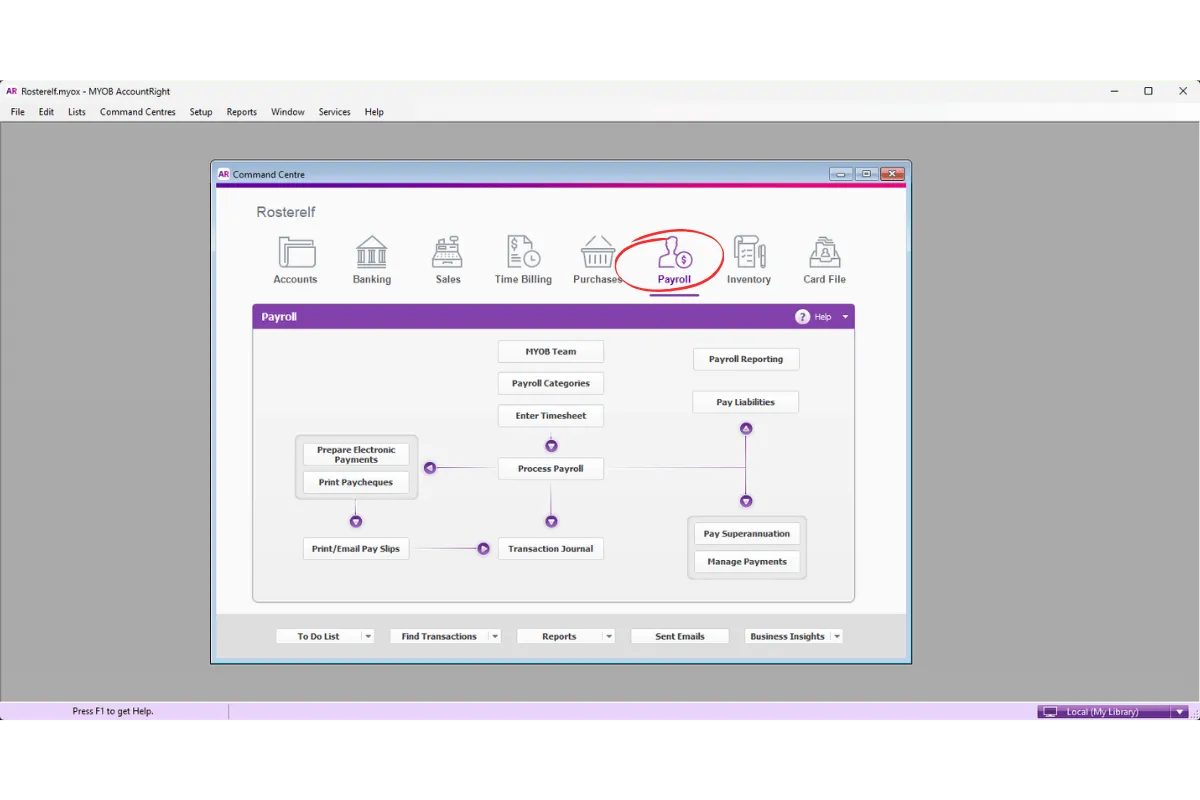Click Prepare Electronic Payments button
The image size is (1200, 800).
coord(356,455)
